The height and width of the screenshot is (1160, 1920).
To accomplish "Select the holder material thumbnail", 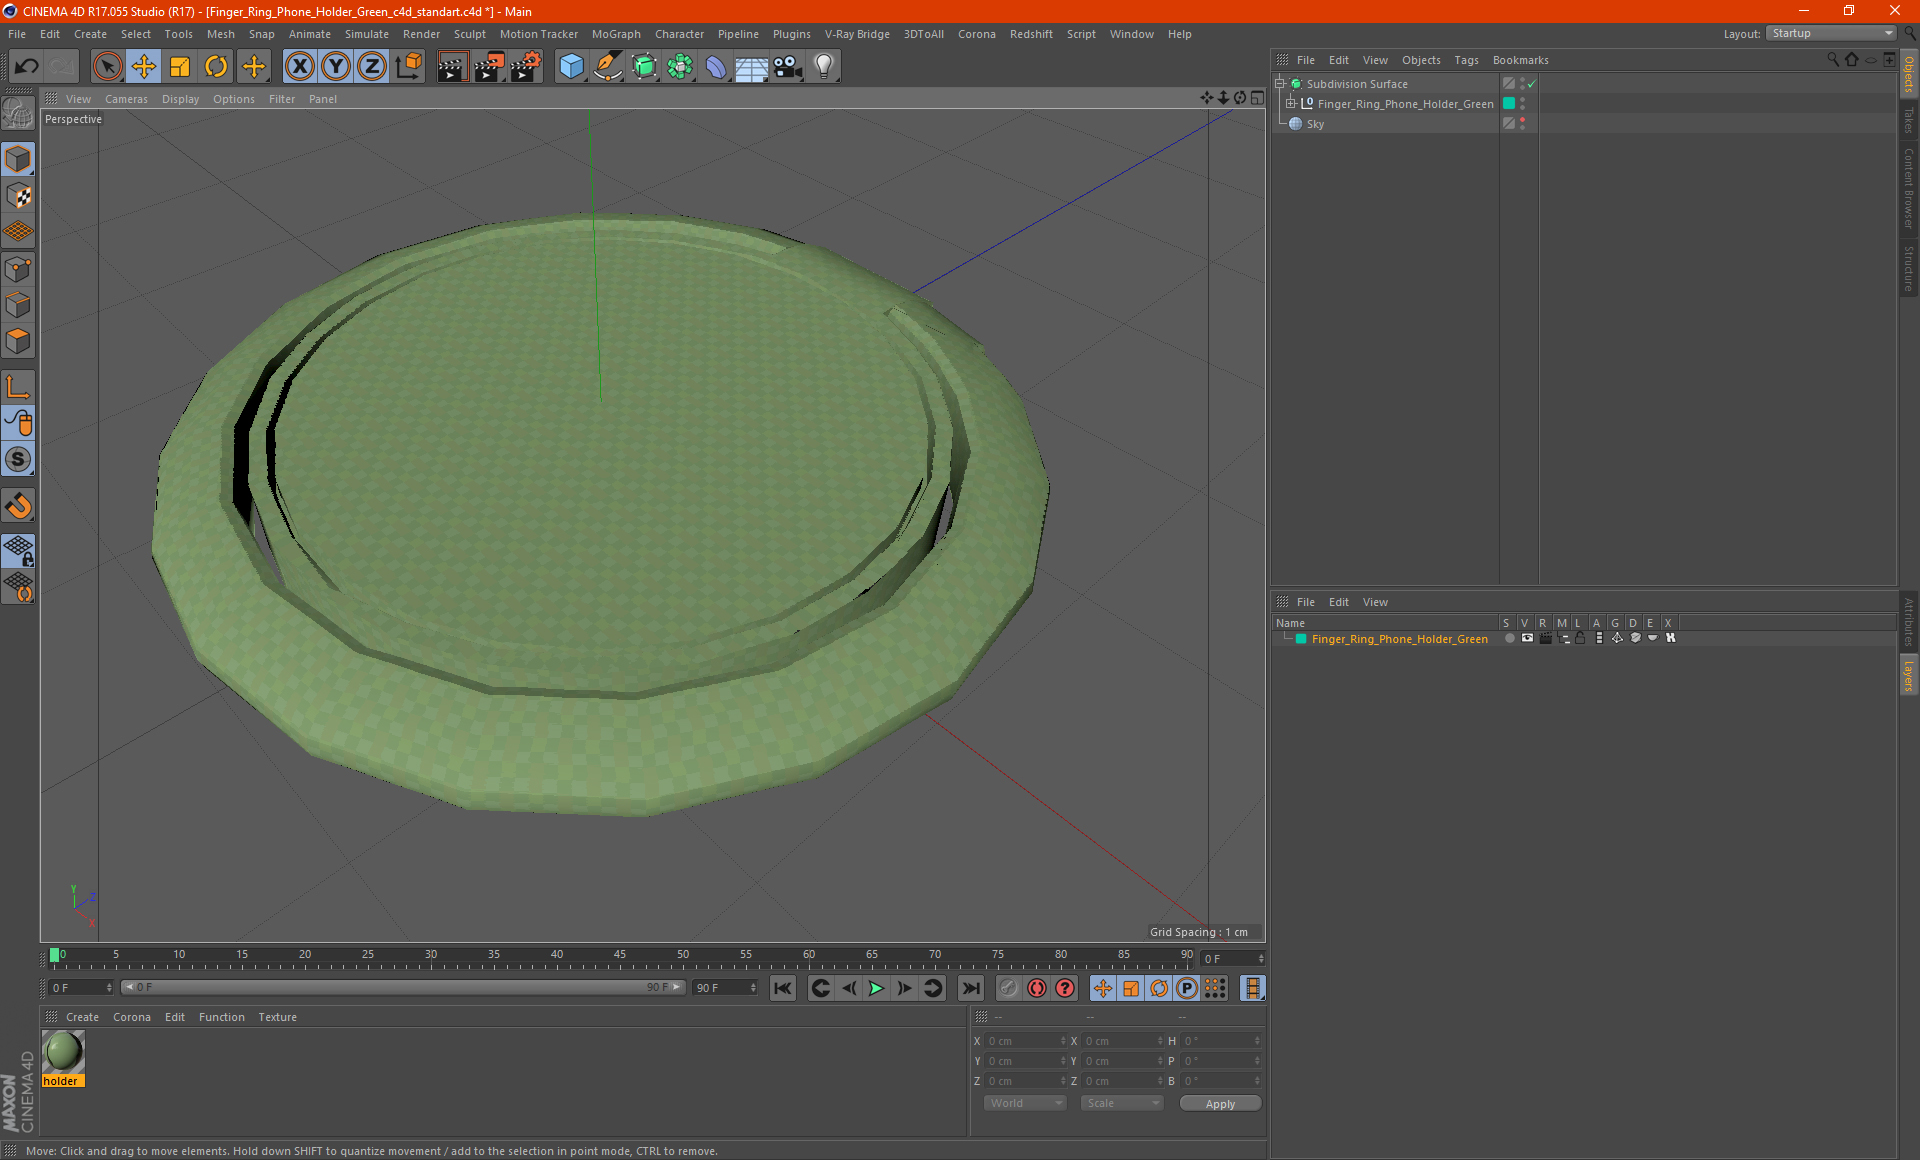I will point(63,1052).
